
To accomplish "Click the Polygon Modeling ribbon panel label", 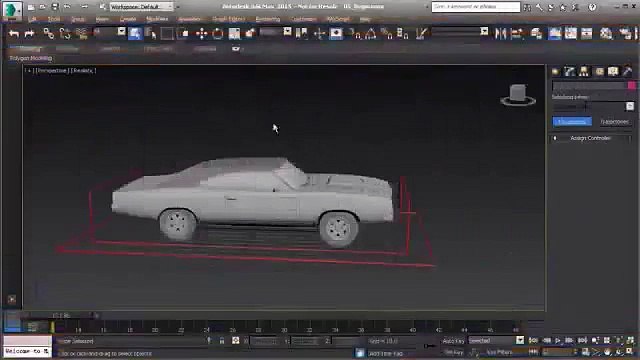I will coord(31,58).
